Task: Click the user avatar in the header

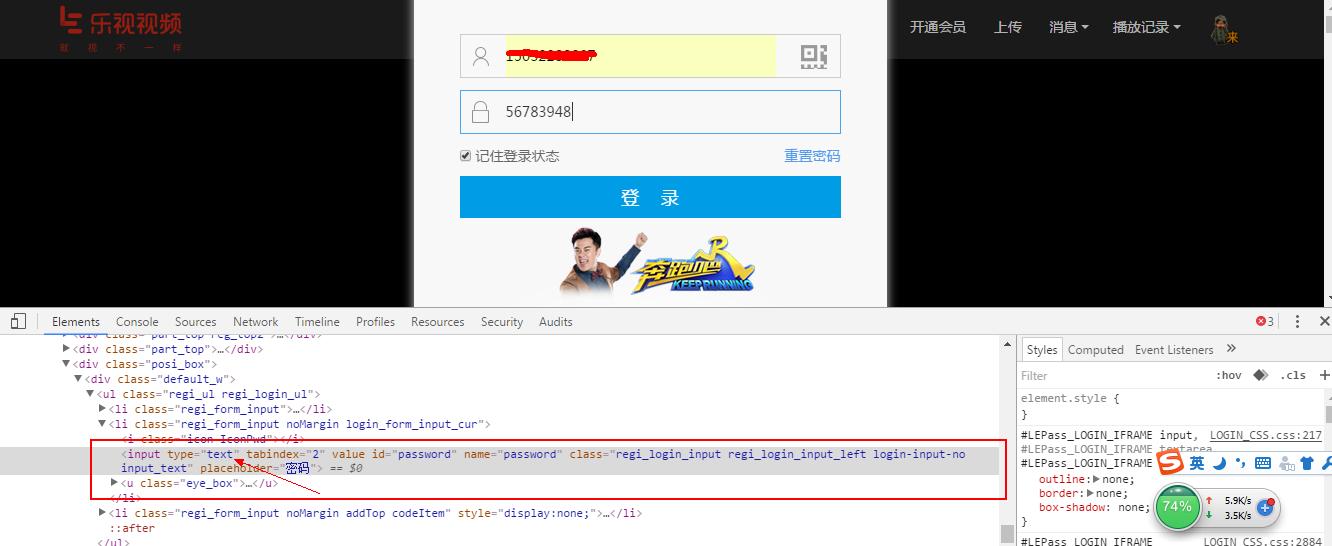Action: tap(1222, 29)
